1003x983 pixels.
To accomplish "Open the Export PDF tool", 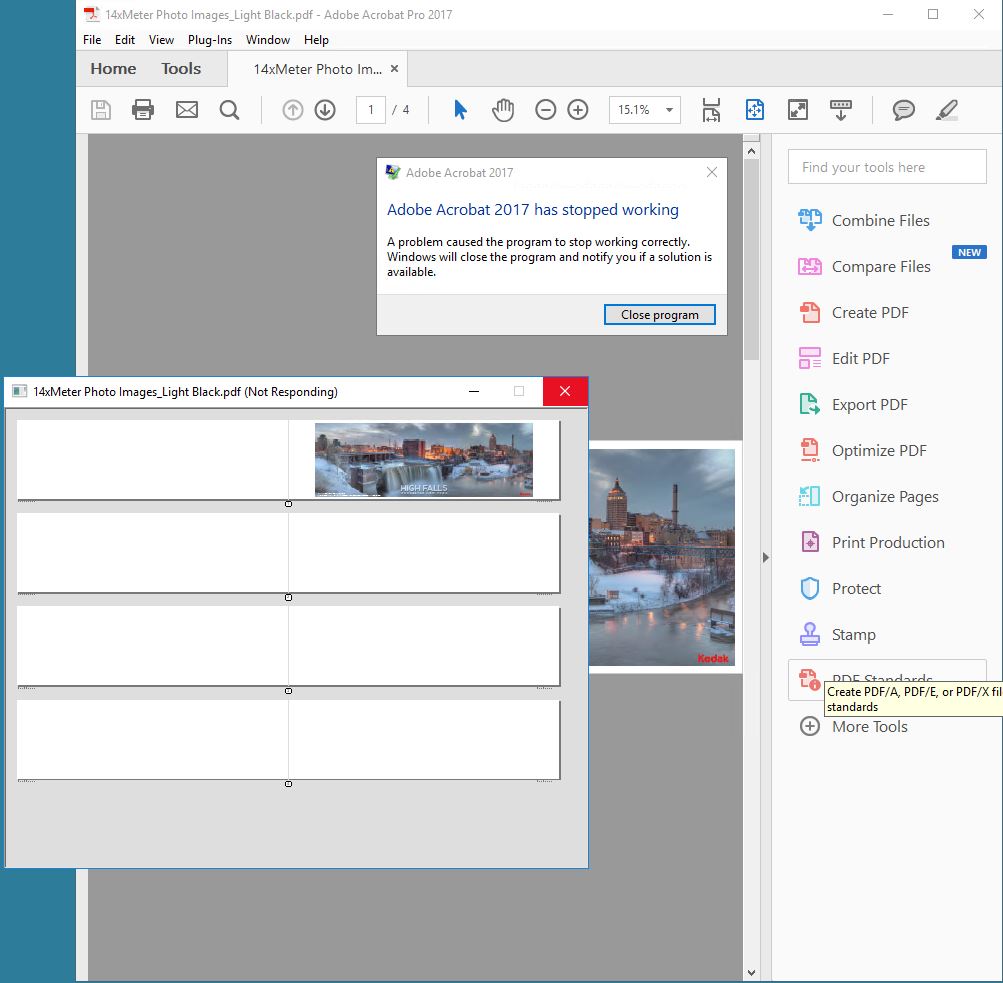I will coord(870,404).
